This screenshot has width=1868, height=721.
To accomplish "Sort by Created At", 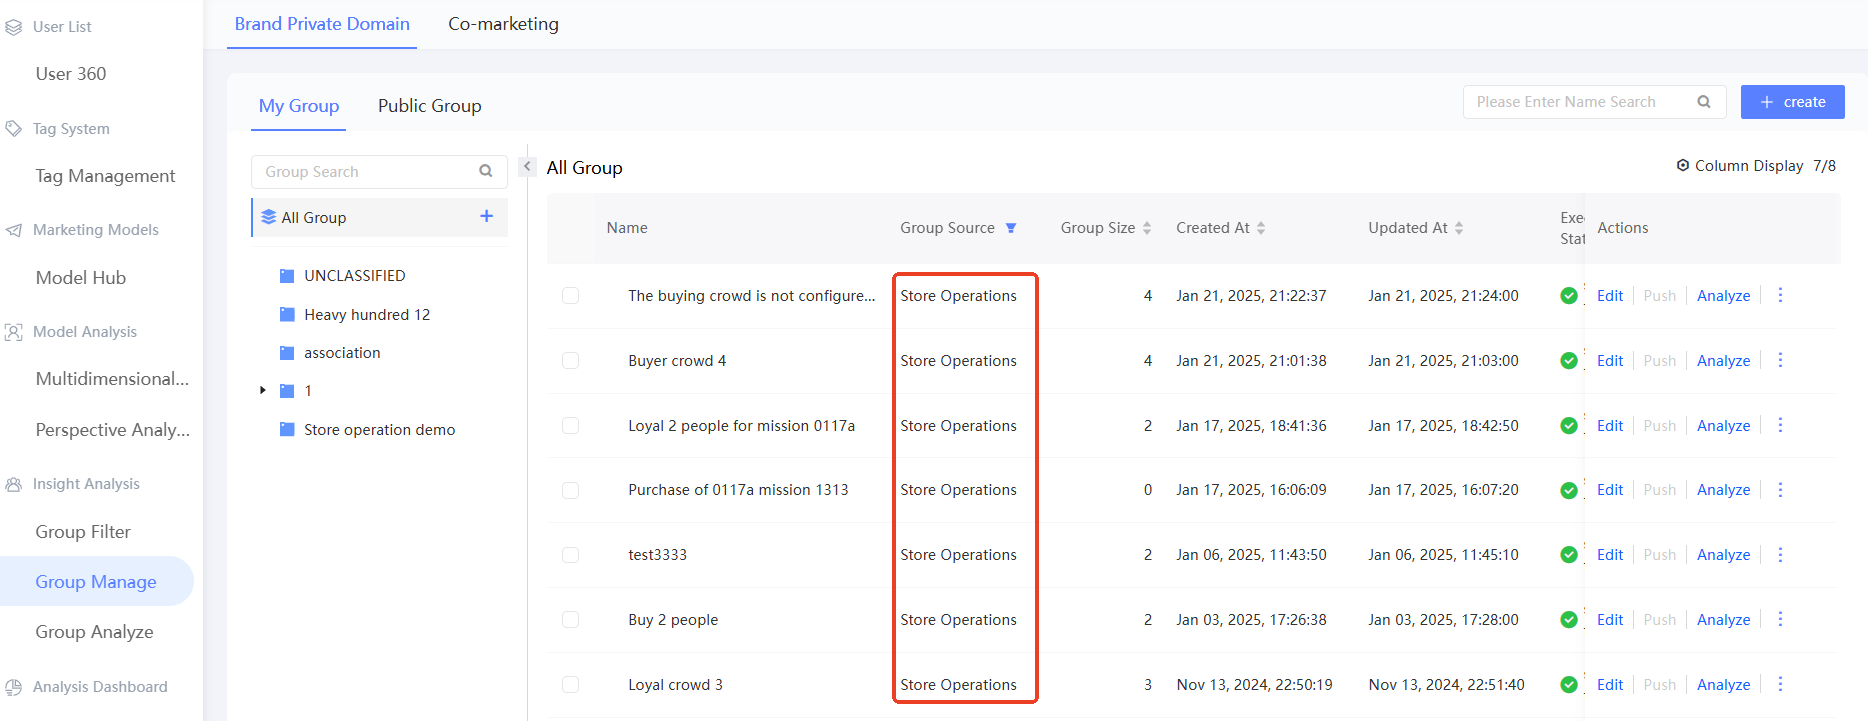I will coord(1261,228).
